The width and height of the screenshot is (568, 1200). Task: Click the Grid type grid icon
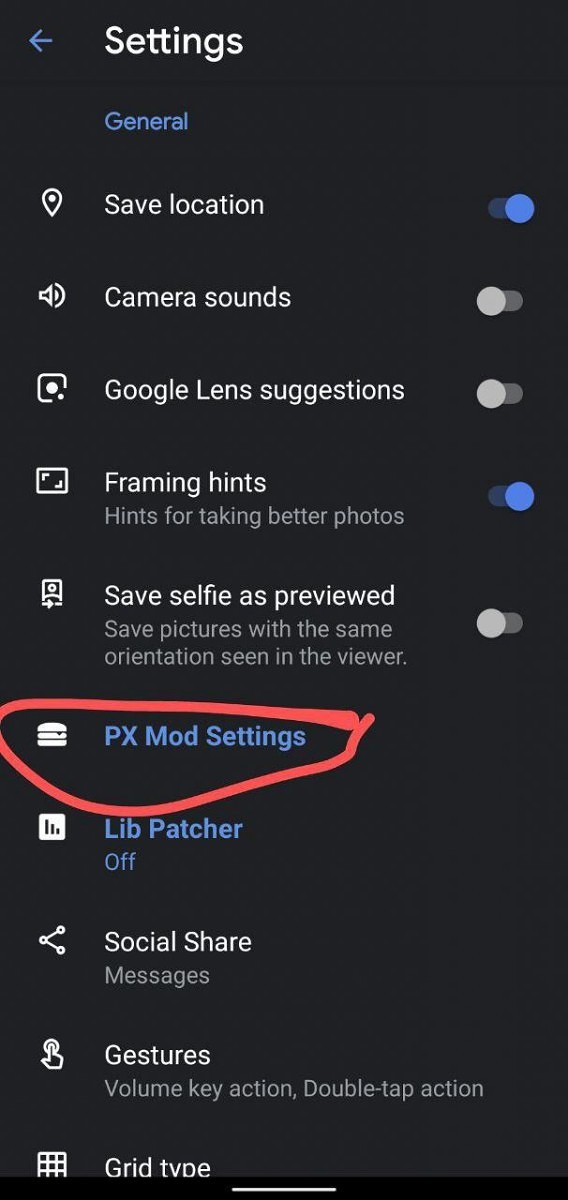52,1166
